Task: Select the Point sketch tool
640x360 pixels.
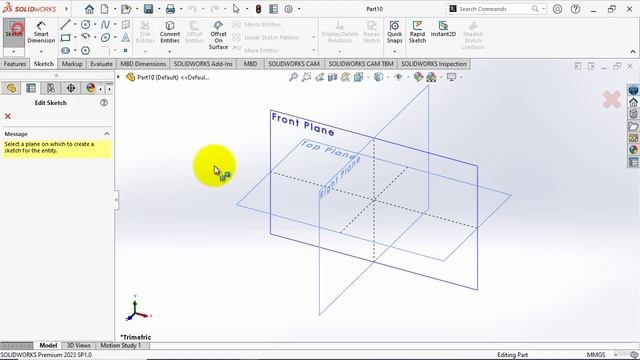Action: tap(126, 51)
